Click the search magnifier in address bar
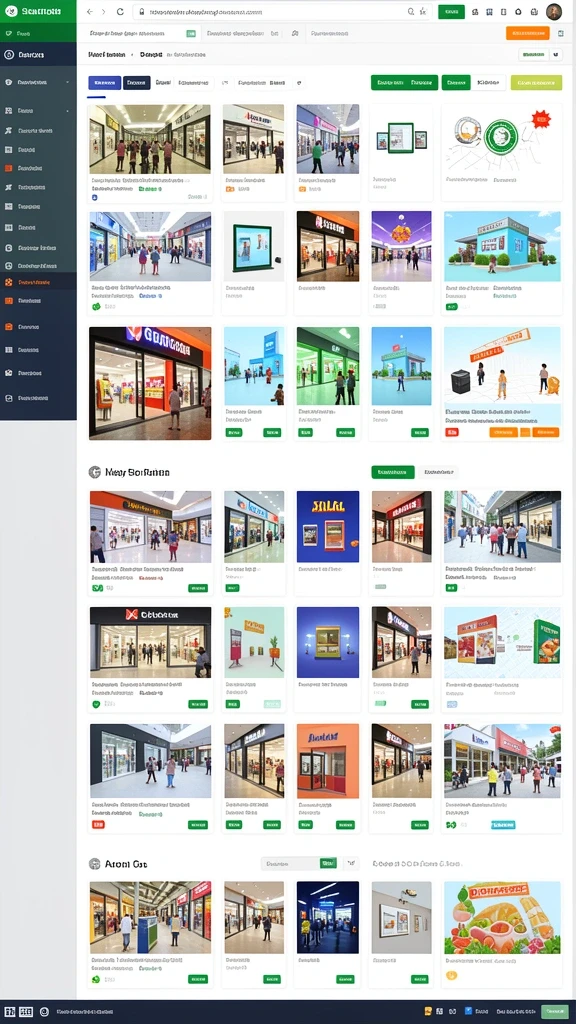Screen dimensions: 576x1024 click(x=411, y=12)
